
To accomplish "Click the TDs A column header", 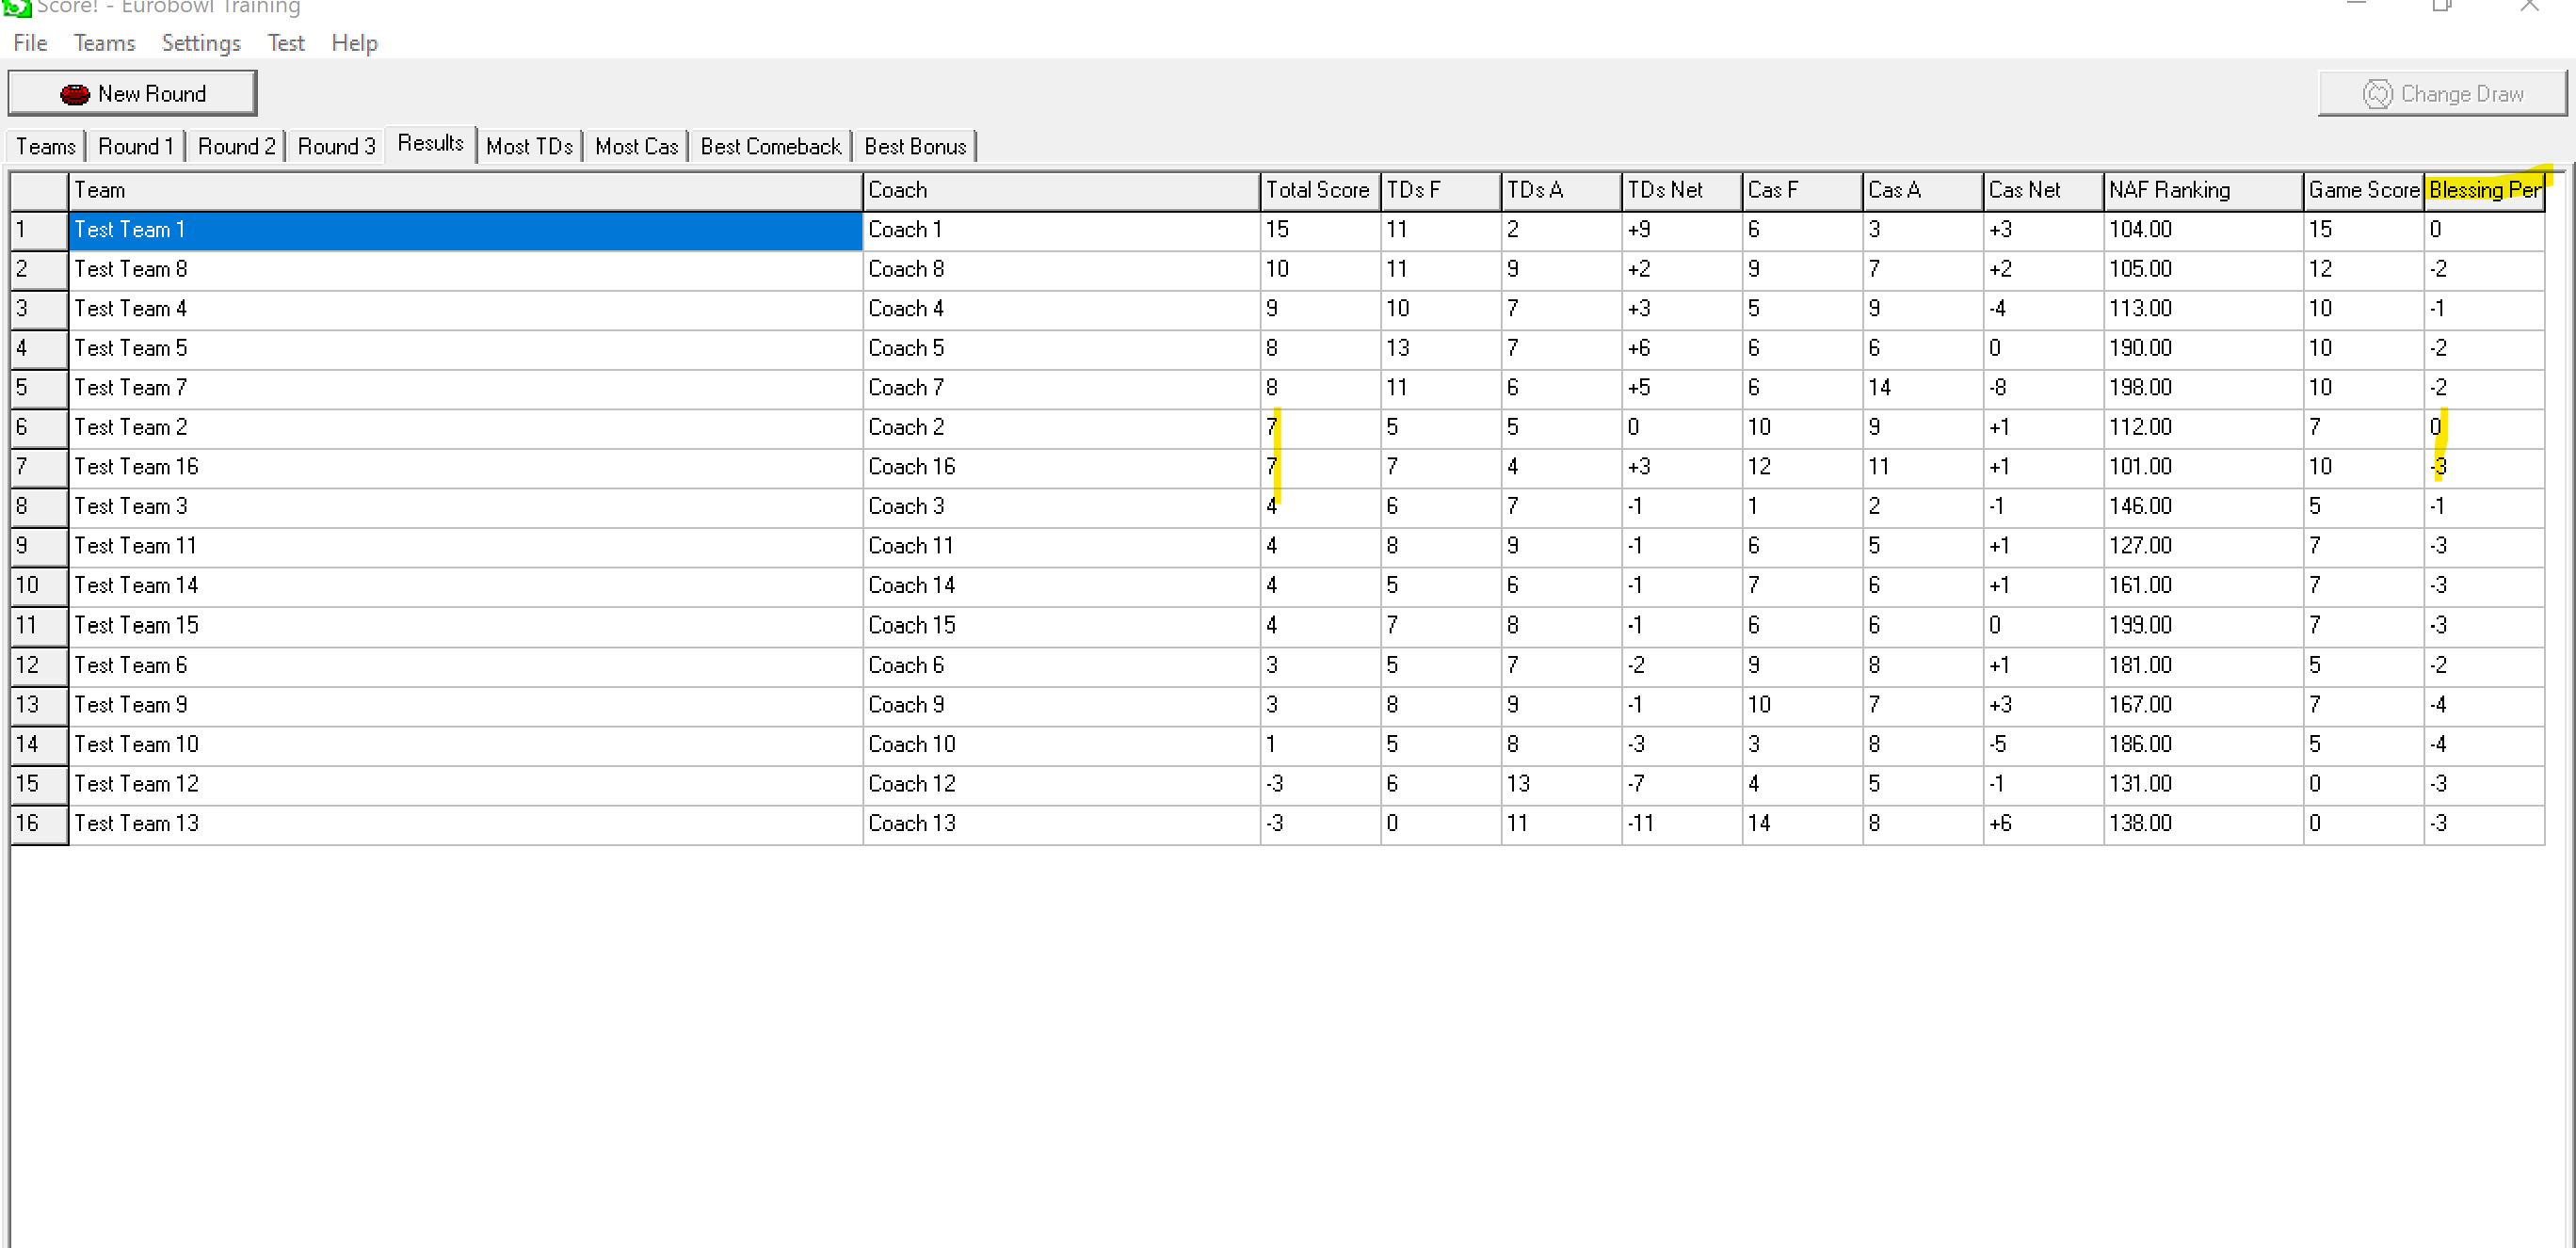I will pos(1560,190).
